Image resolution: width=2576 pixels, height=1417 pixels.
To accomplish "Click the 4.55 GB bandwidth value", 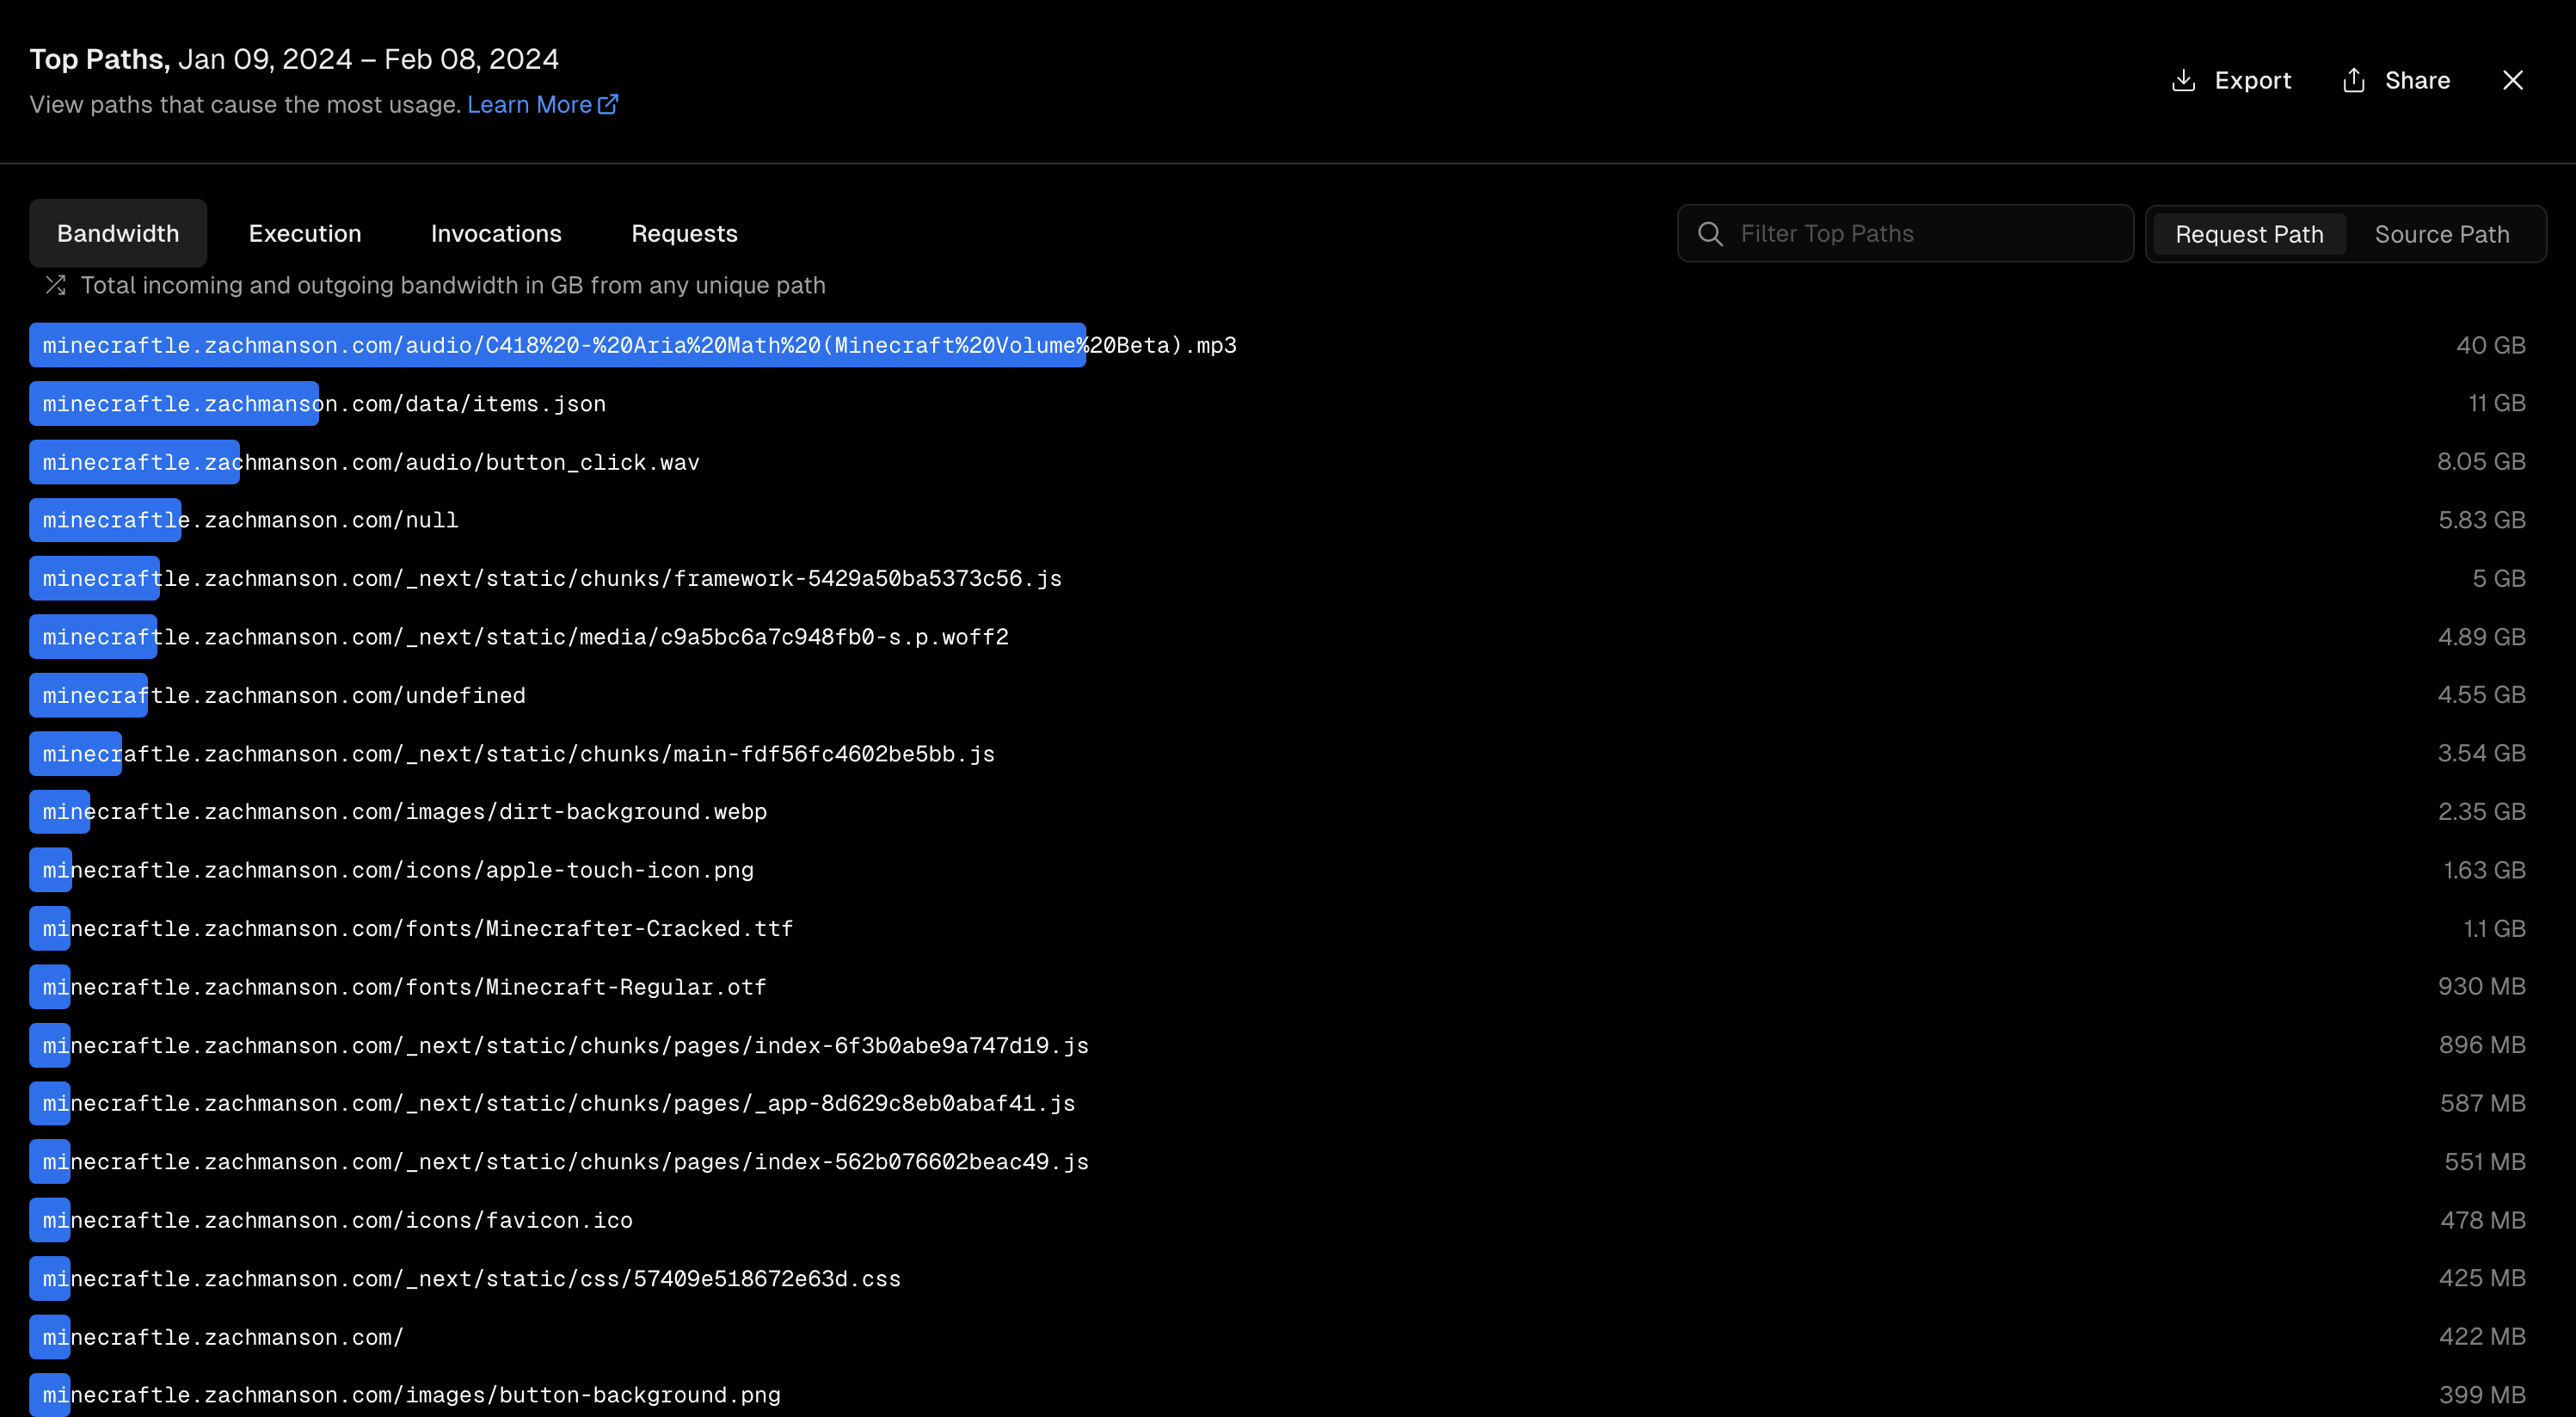I will (x=2481, y=694).
